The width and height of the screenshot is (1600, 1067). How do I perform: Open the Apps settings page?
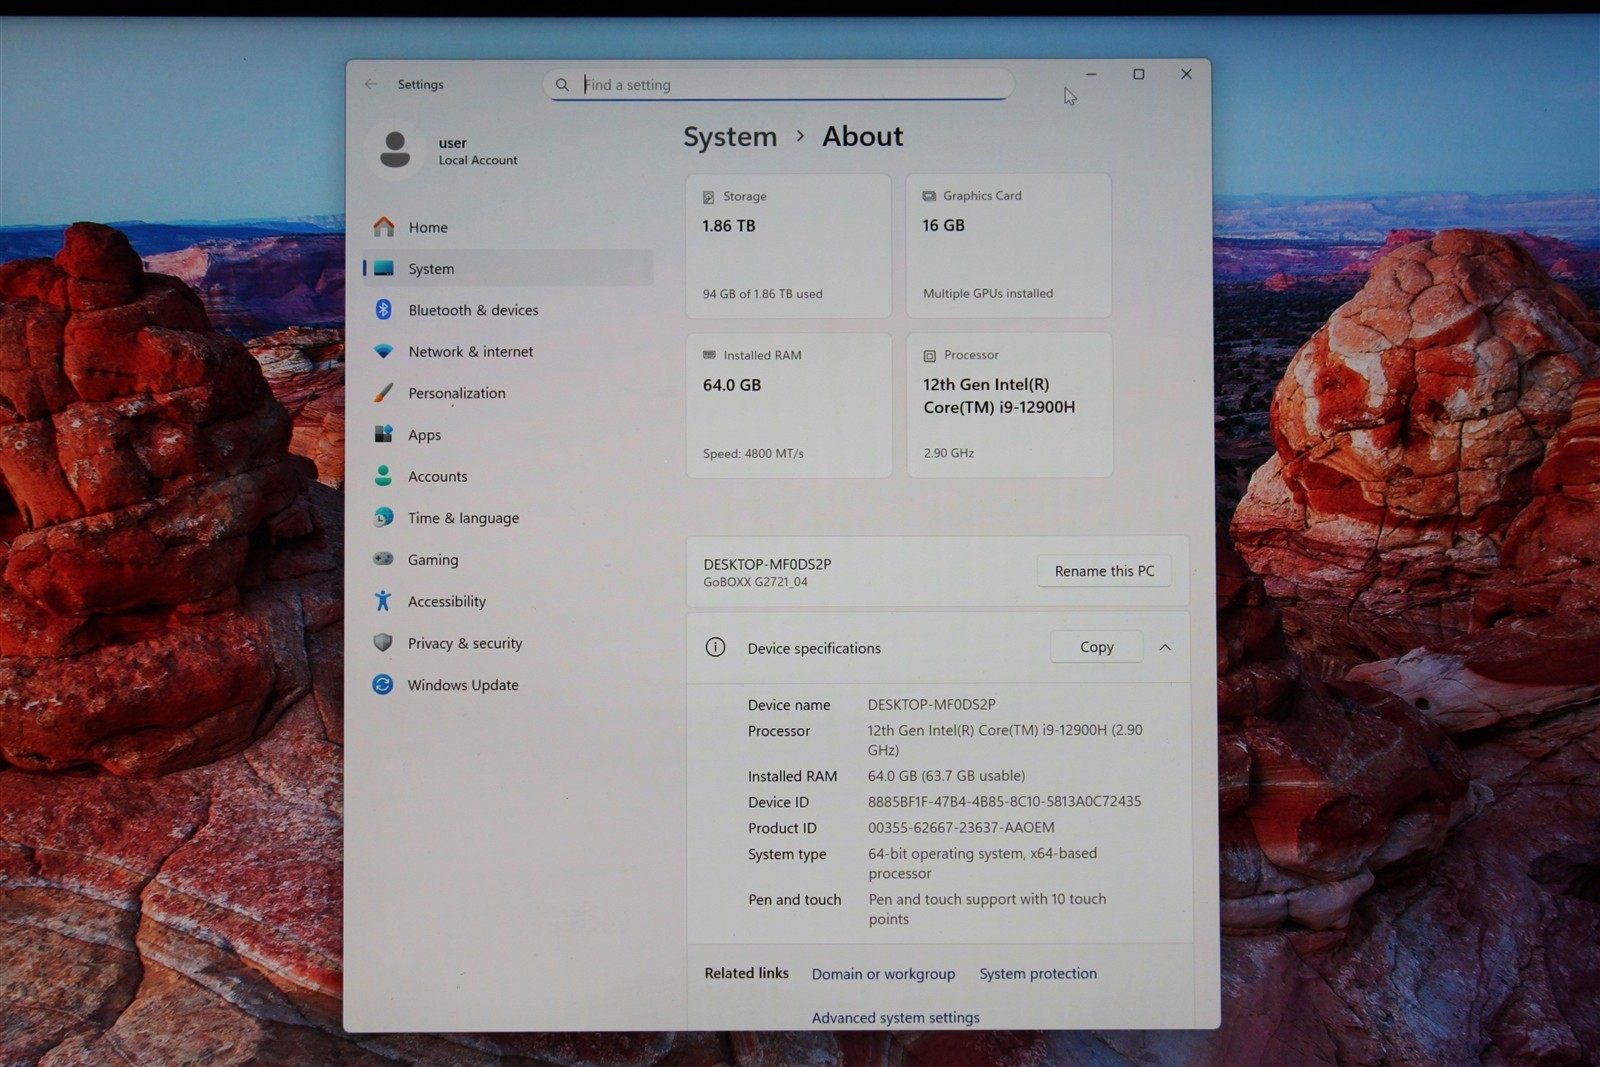[509, 434]
